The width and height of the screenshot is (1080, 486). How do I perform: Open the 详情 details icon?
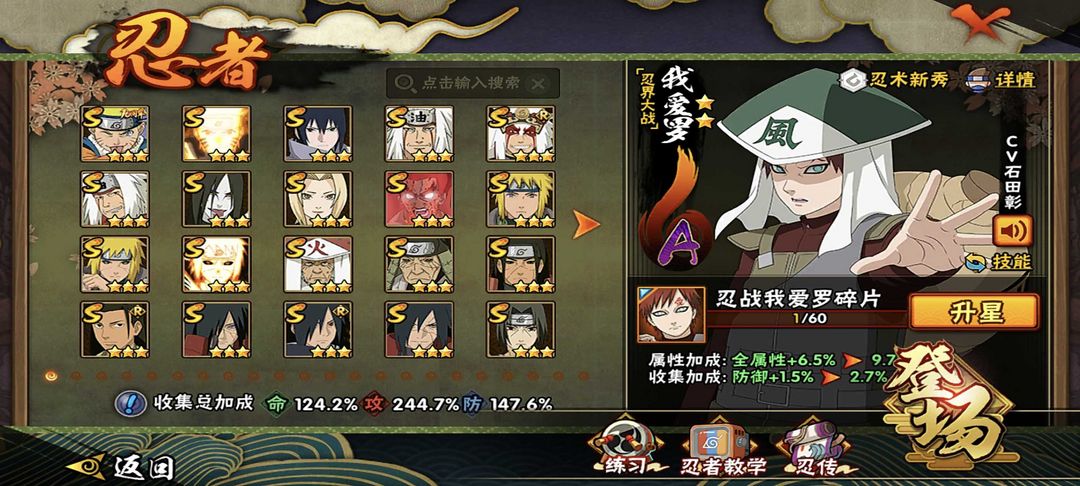pos(1003,79)
